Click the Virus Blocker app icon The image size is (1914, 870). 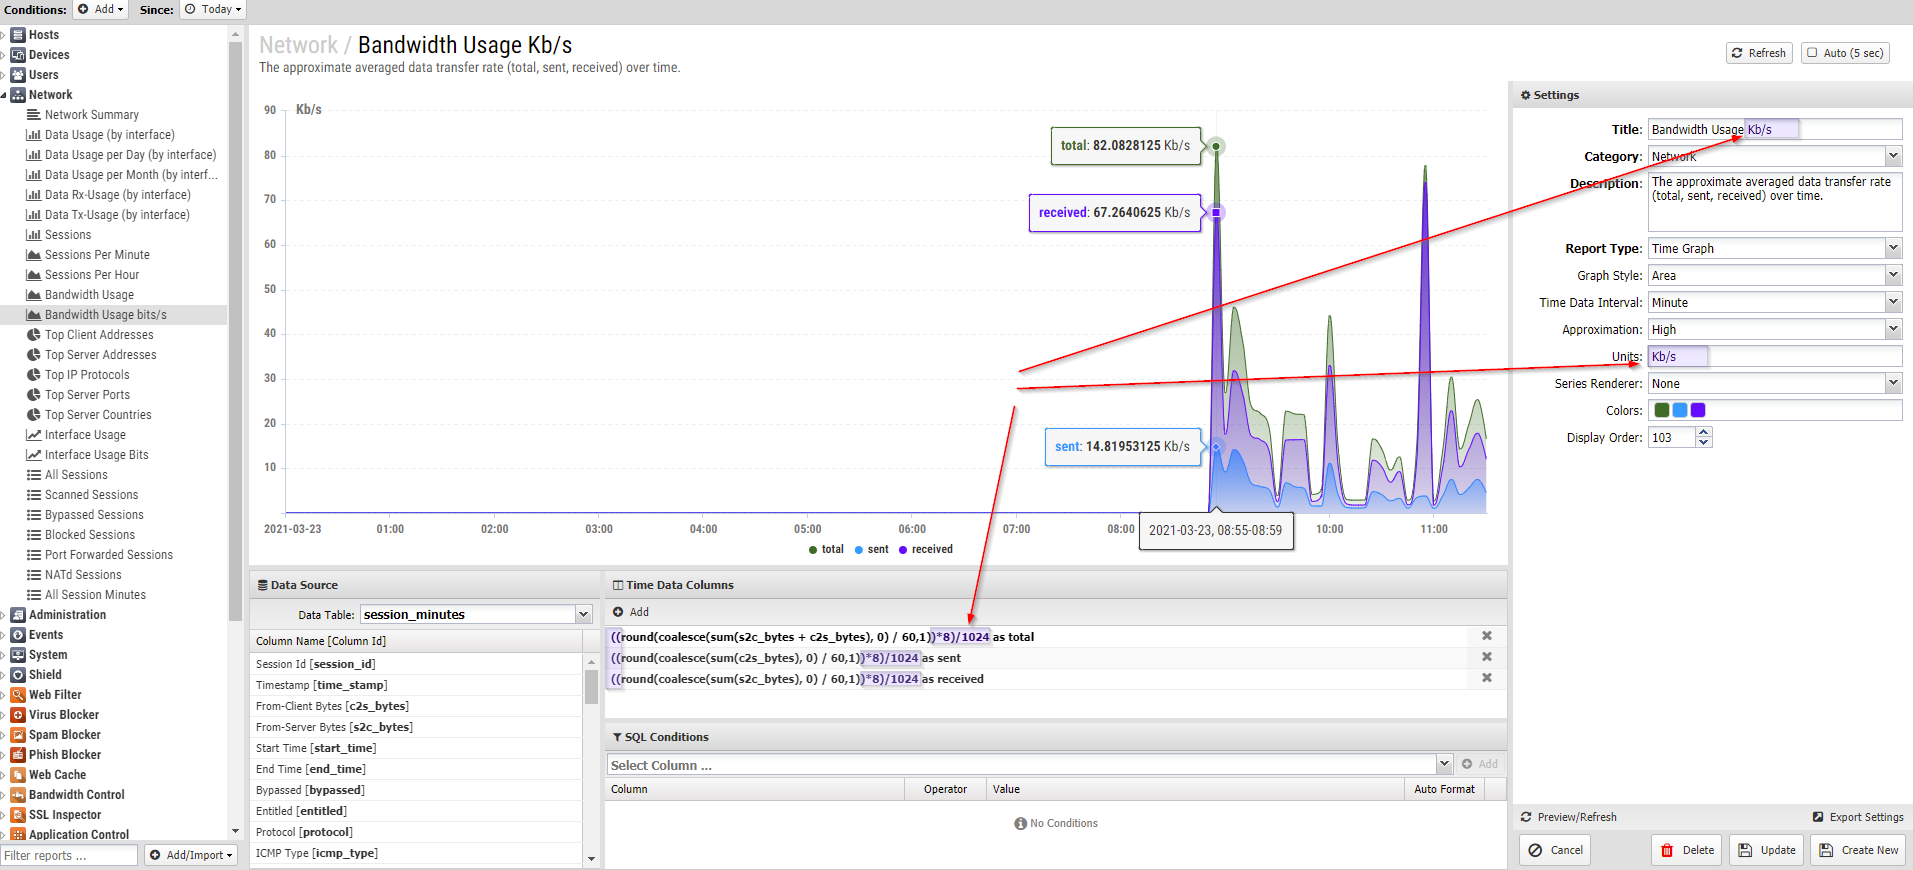coord(18,715)
